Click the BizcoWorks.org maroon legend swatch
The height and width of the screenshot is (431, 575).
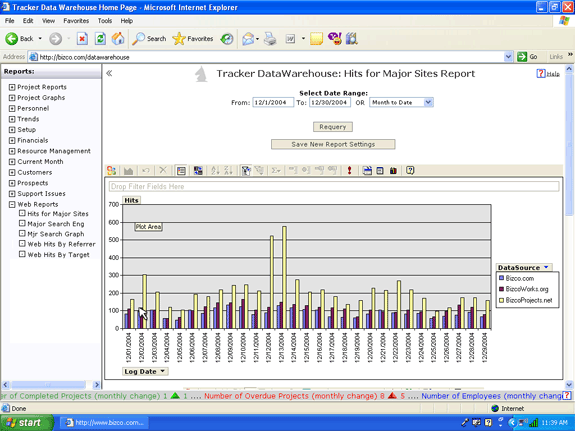tap(501, 289)
